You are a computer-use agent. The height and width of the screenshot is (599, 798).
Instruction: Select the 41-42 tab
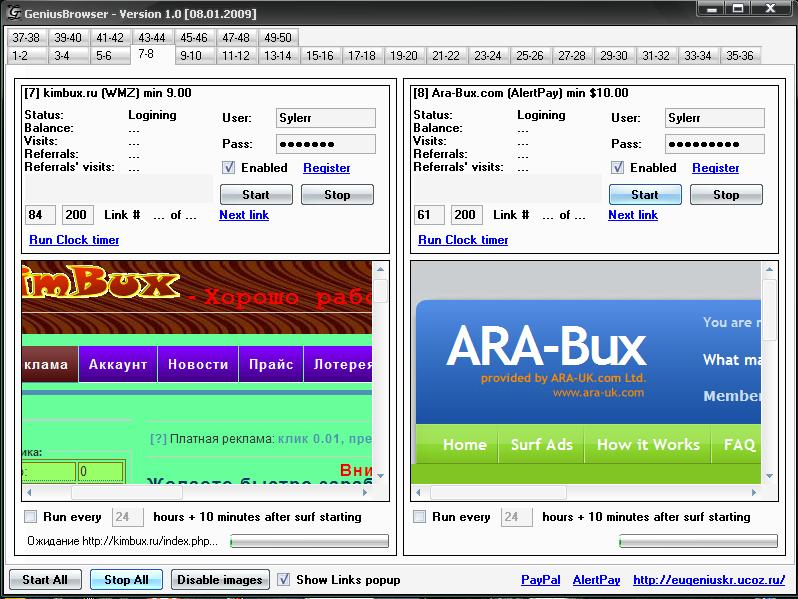coord(110,38)
